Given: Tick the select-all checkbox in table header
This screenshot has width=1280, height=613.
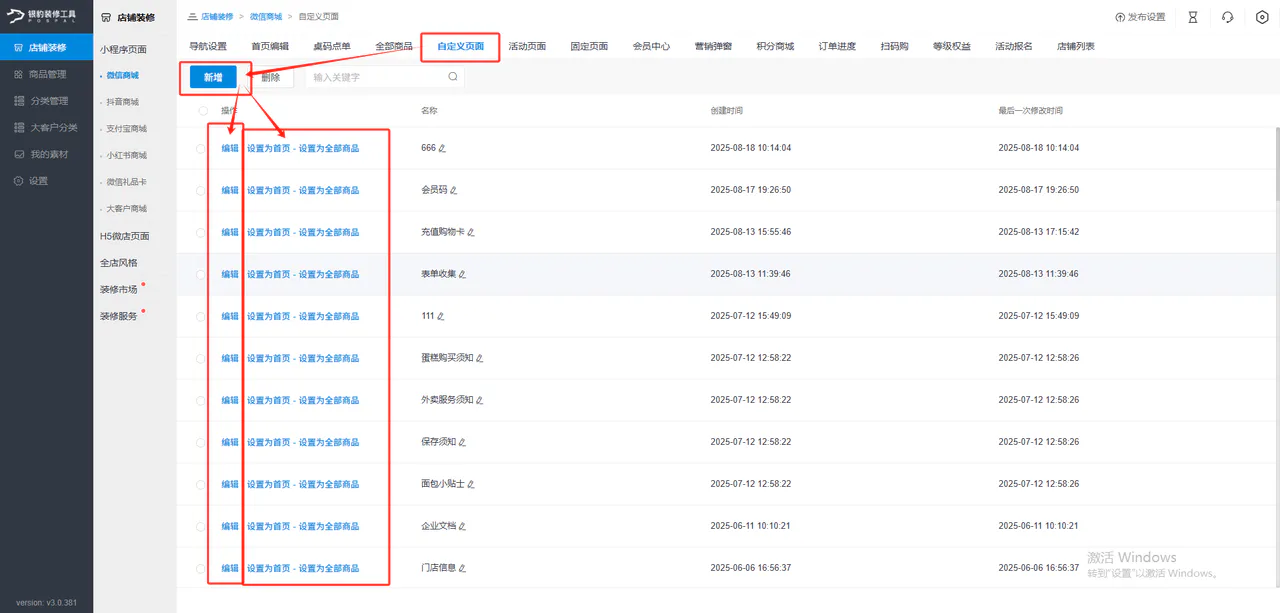Looking at the screenshot, I should [203, 110].
